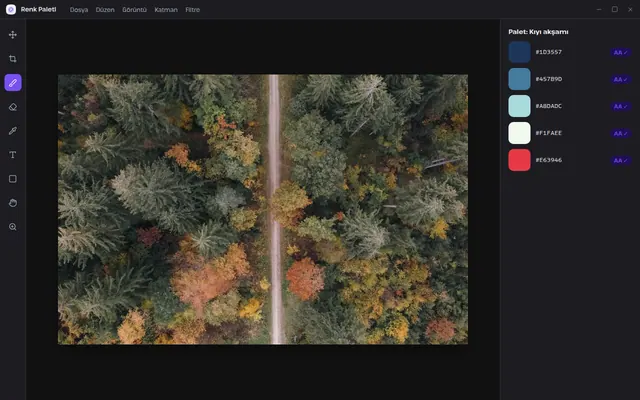Select the Move tool
The width and height of the screenshot is (640, 400).
click(13, 35)
